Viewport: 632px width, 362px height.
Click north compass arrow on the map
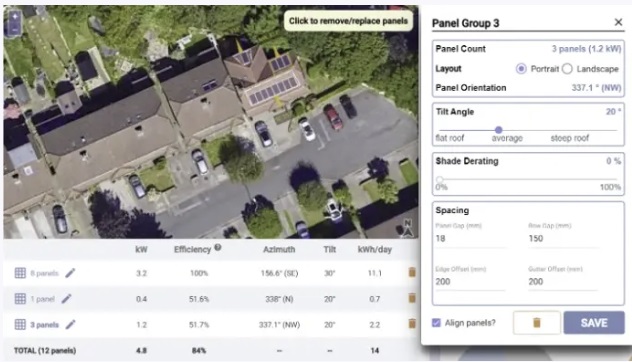point(408,228)
